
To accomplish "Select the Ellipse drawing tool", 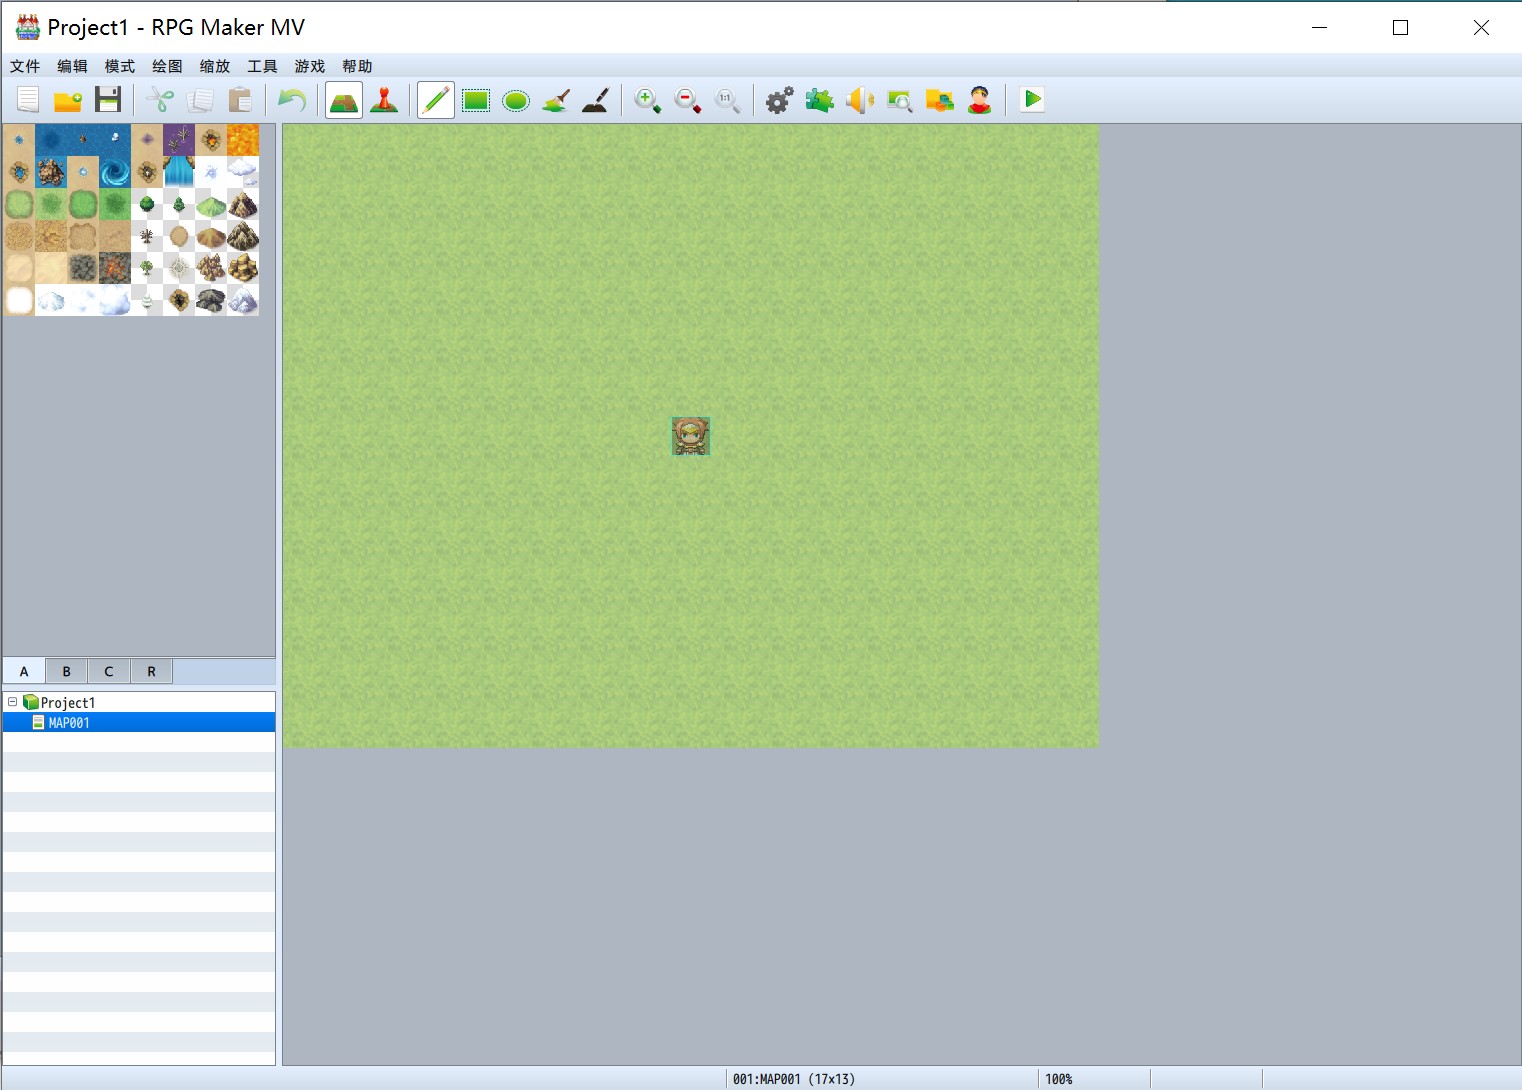I will click(516, 100).
